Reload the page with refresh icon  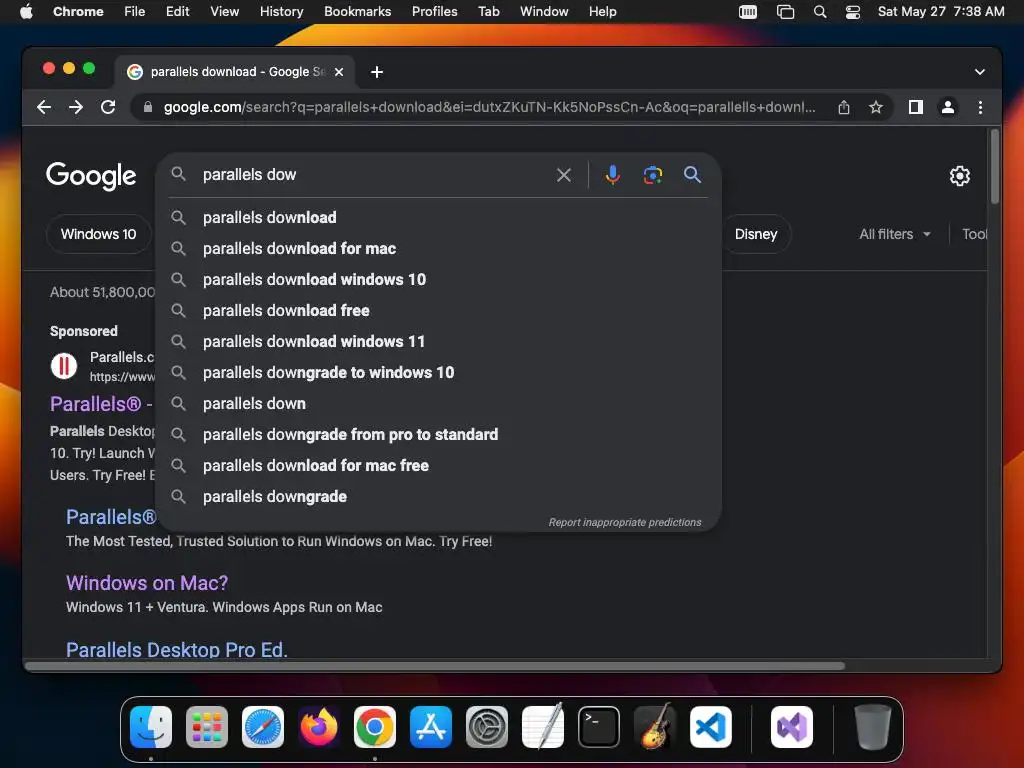click(x=108, y=107)
